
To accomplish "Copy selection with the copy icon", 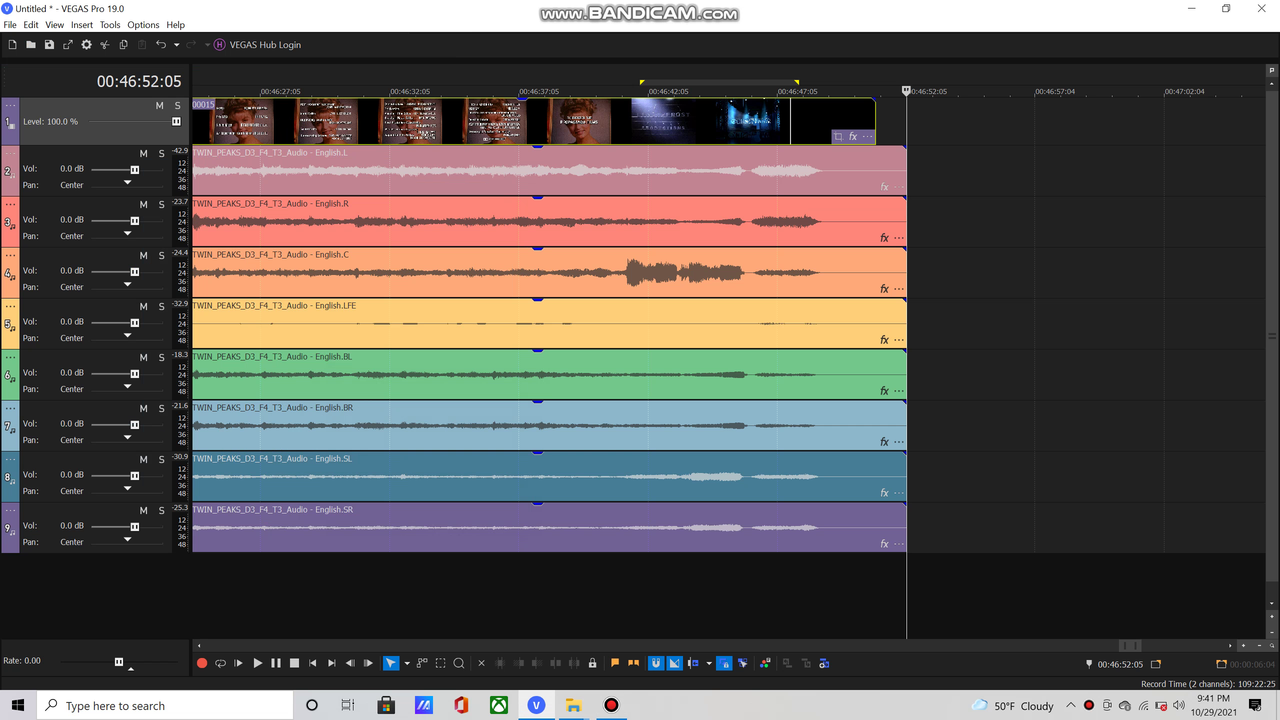I will click(123, 45).
